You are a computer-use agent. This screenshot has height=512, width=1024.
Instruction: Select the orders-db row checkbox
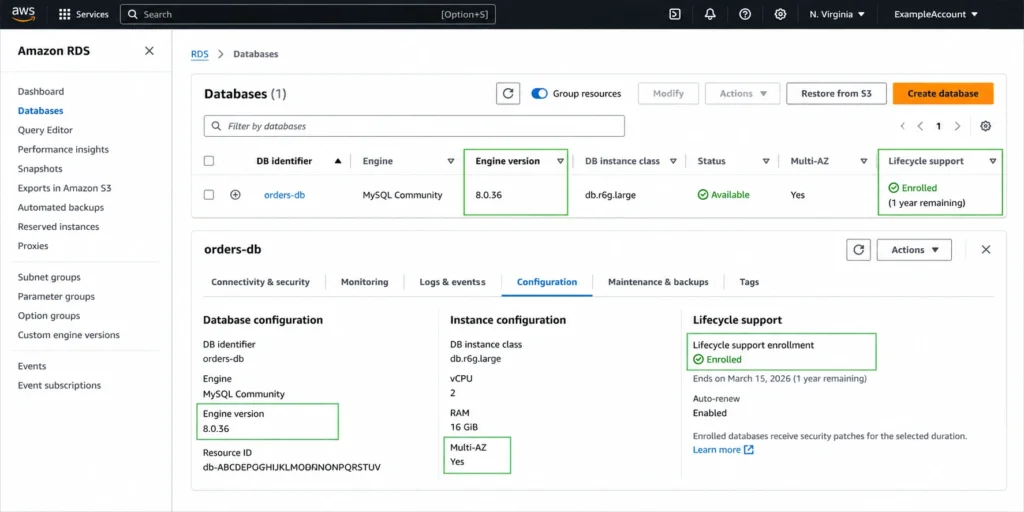pos(209,195)
